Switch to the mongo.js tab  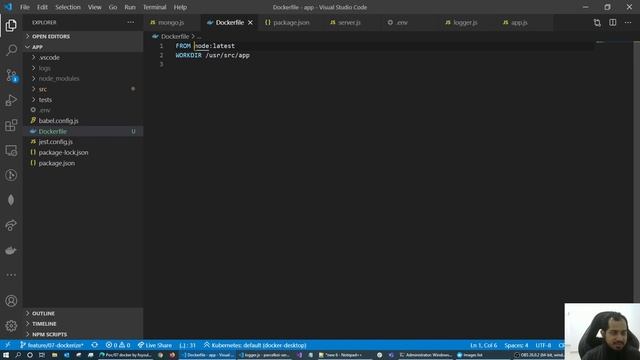tap(172, 22)
